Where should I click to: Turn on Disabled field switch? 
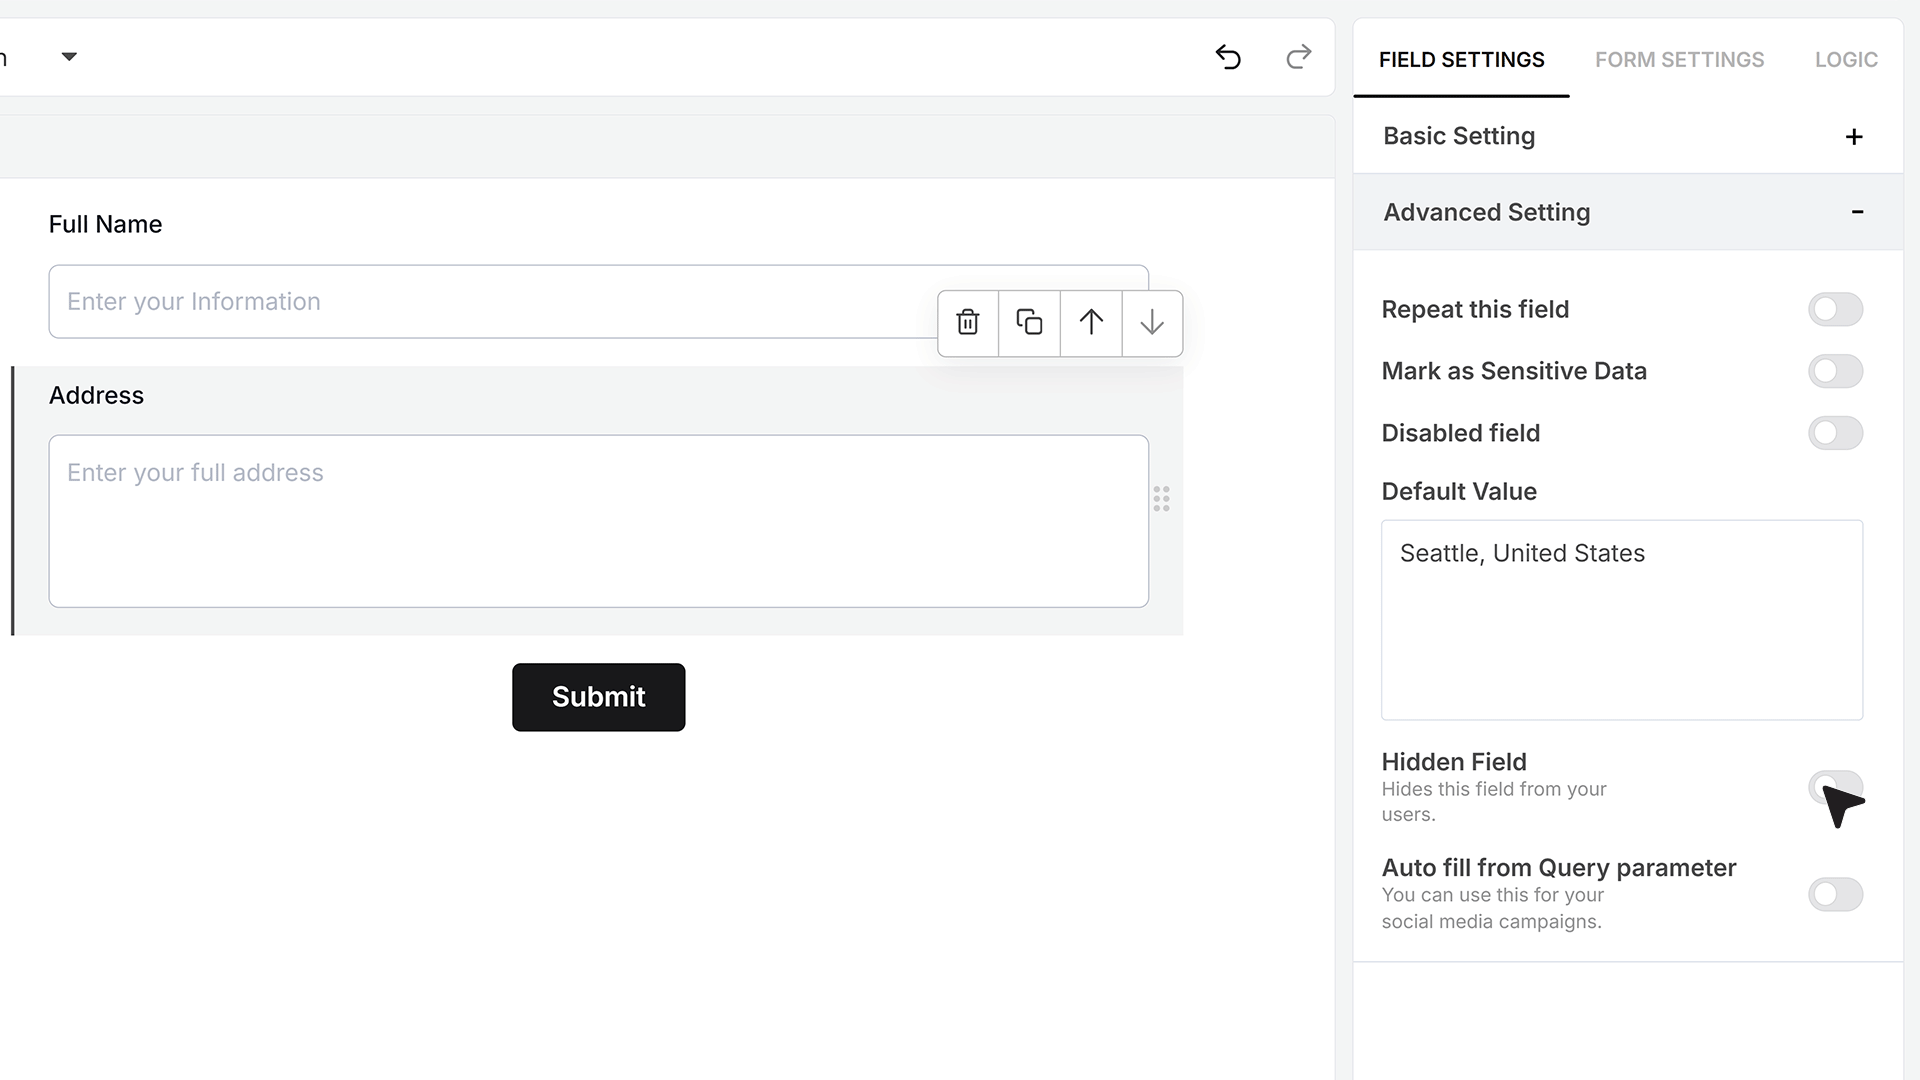1835,434
